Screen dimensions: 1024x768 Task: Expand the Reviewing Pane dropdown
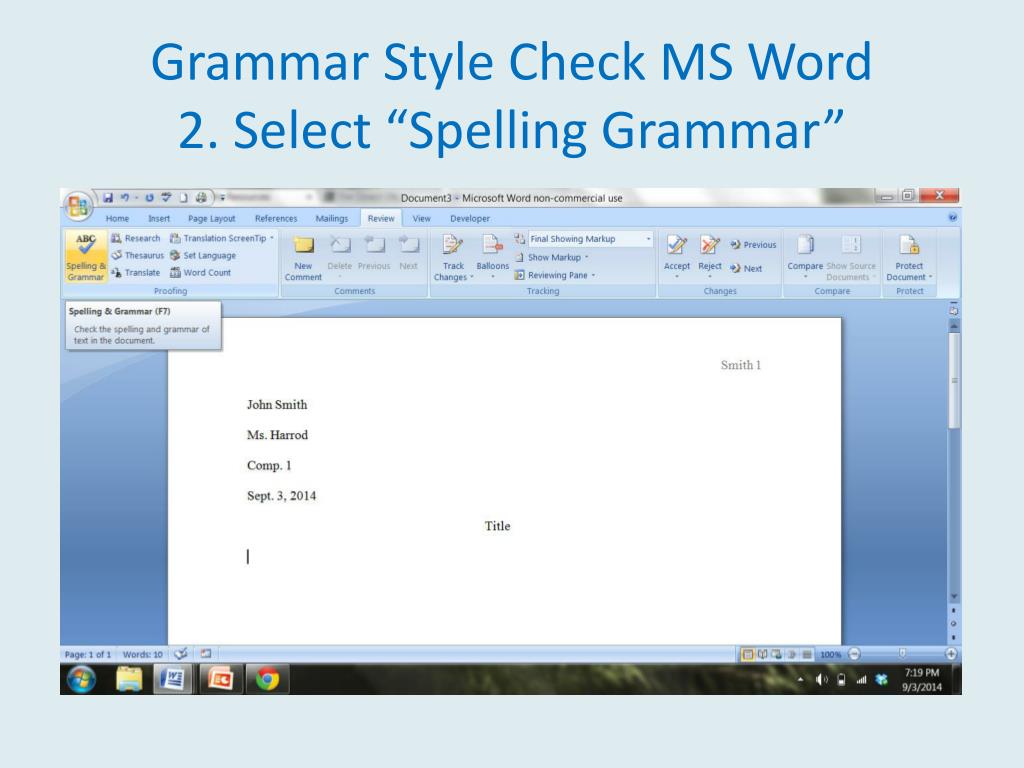[555, 275]
